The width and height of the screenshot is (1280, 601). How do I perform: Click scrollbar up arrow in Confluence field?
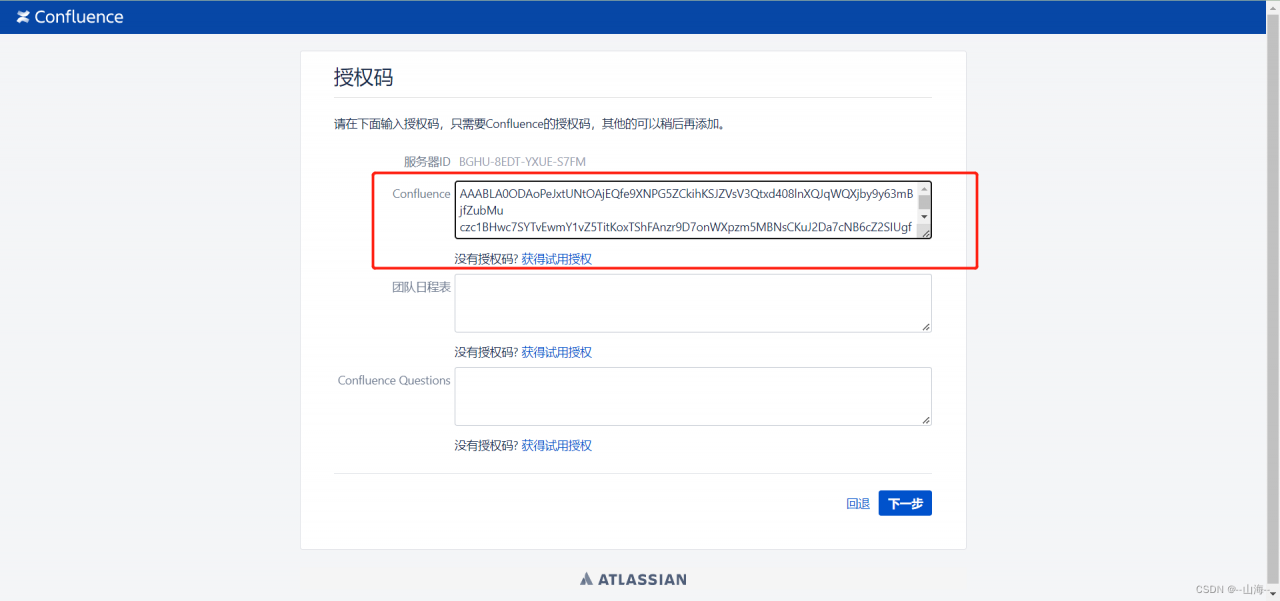coord(925,188)
